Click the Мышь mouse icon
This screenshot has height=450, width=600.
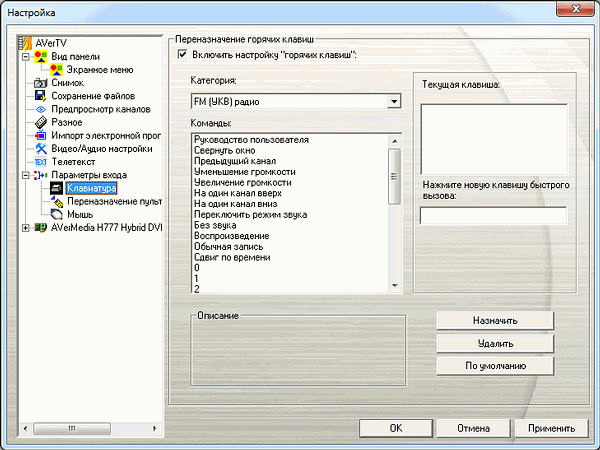[x=56, y=214]
